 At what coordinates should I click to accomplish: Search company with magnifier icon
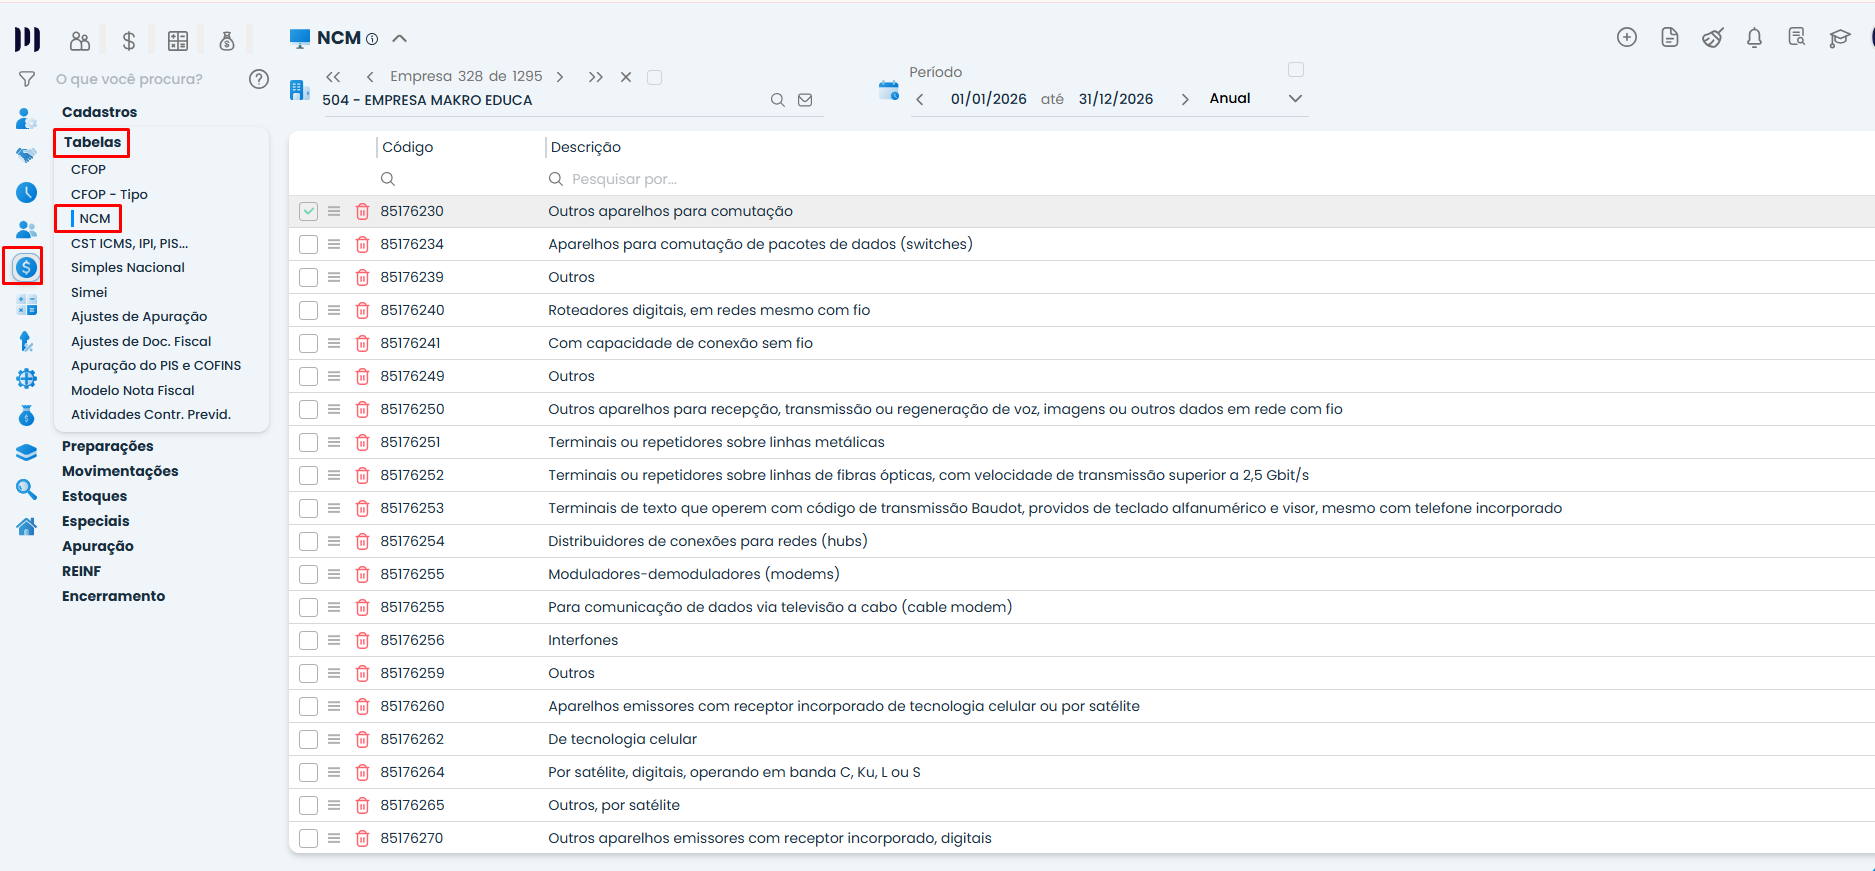(777, 100)
